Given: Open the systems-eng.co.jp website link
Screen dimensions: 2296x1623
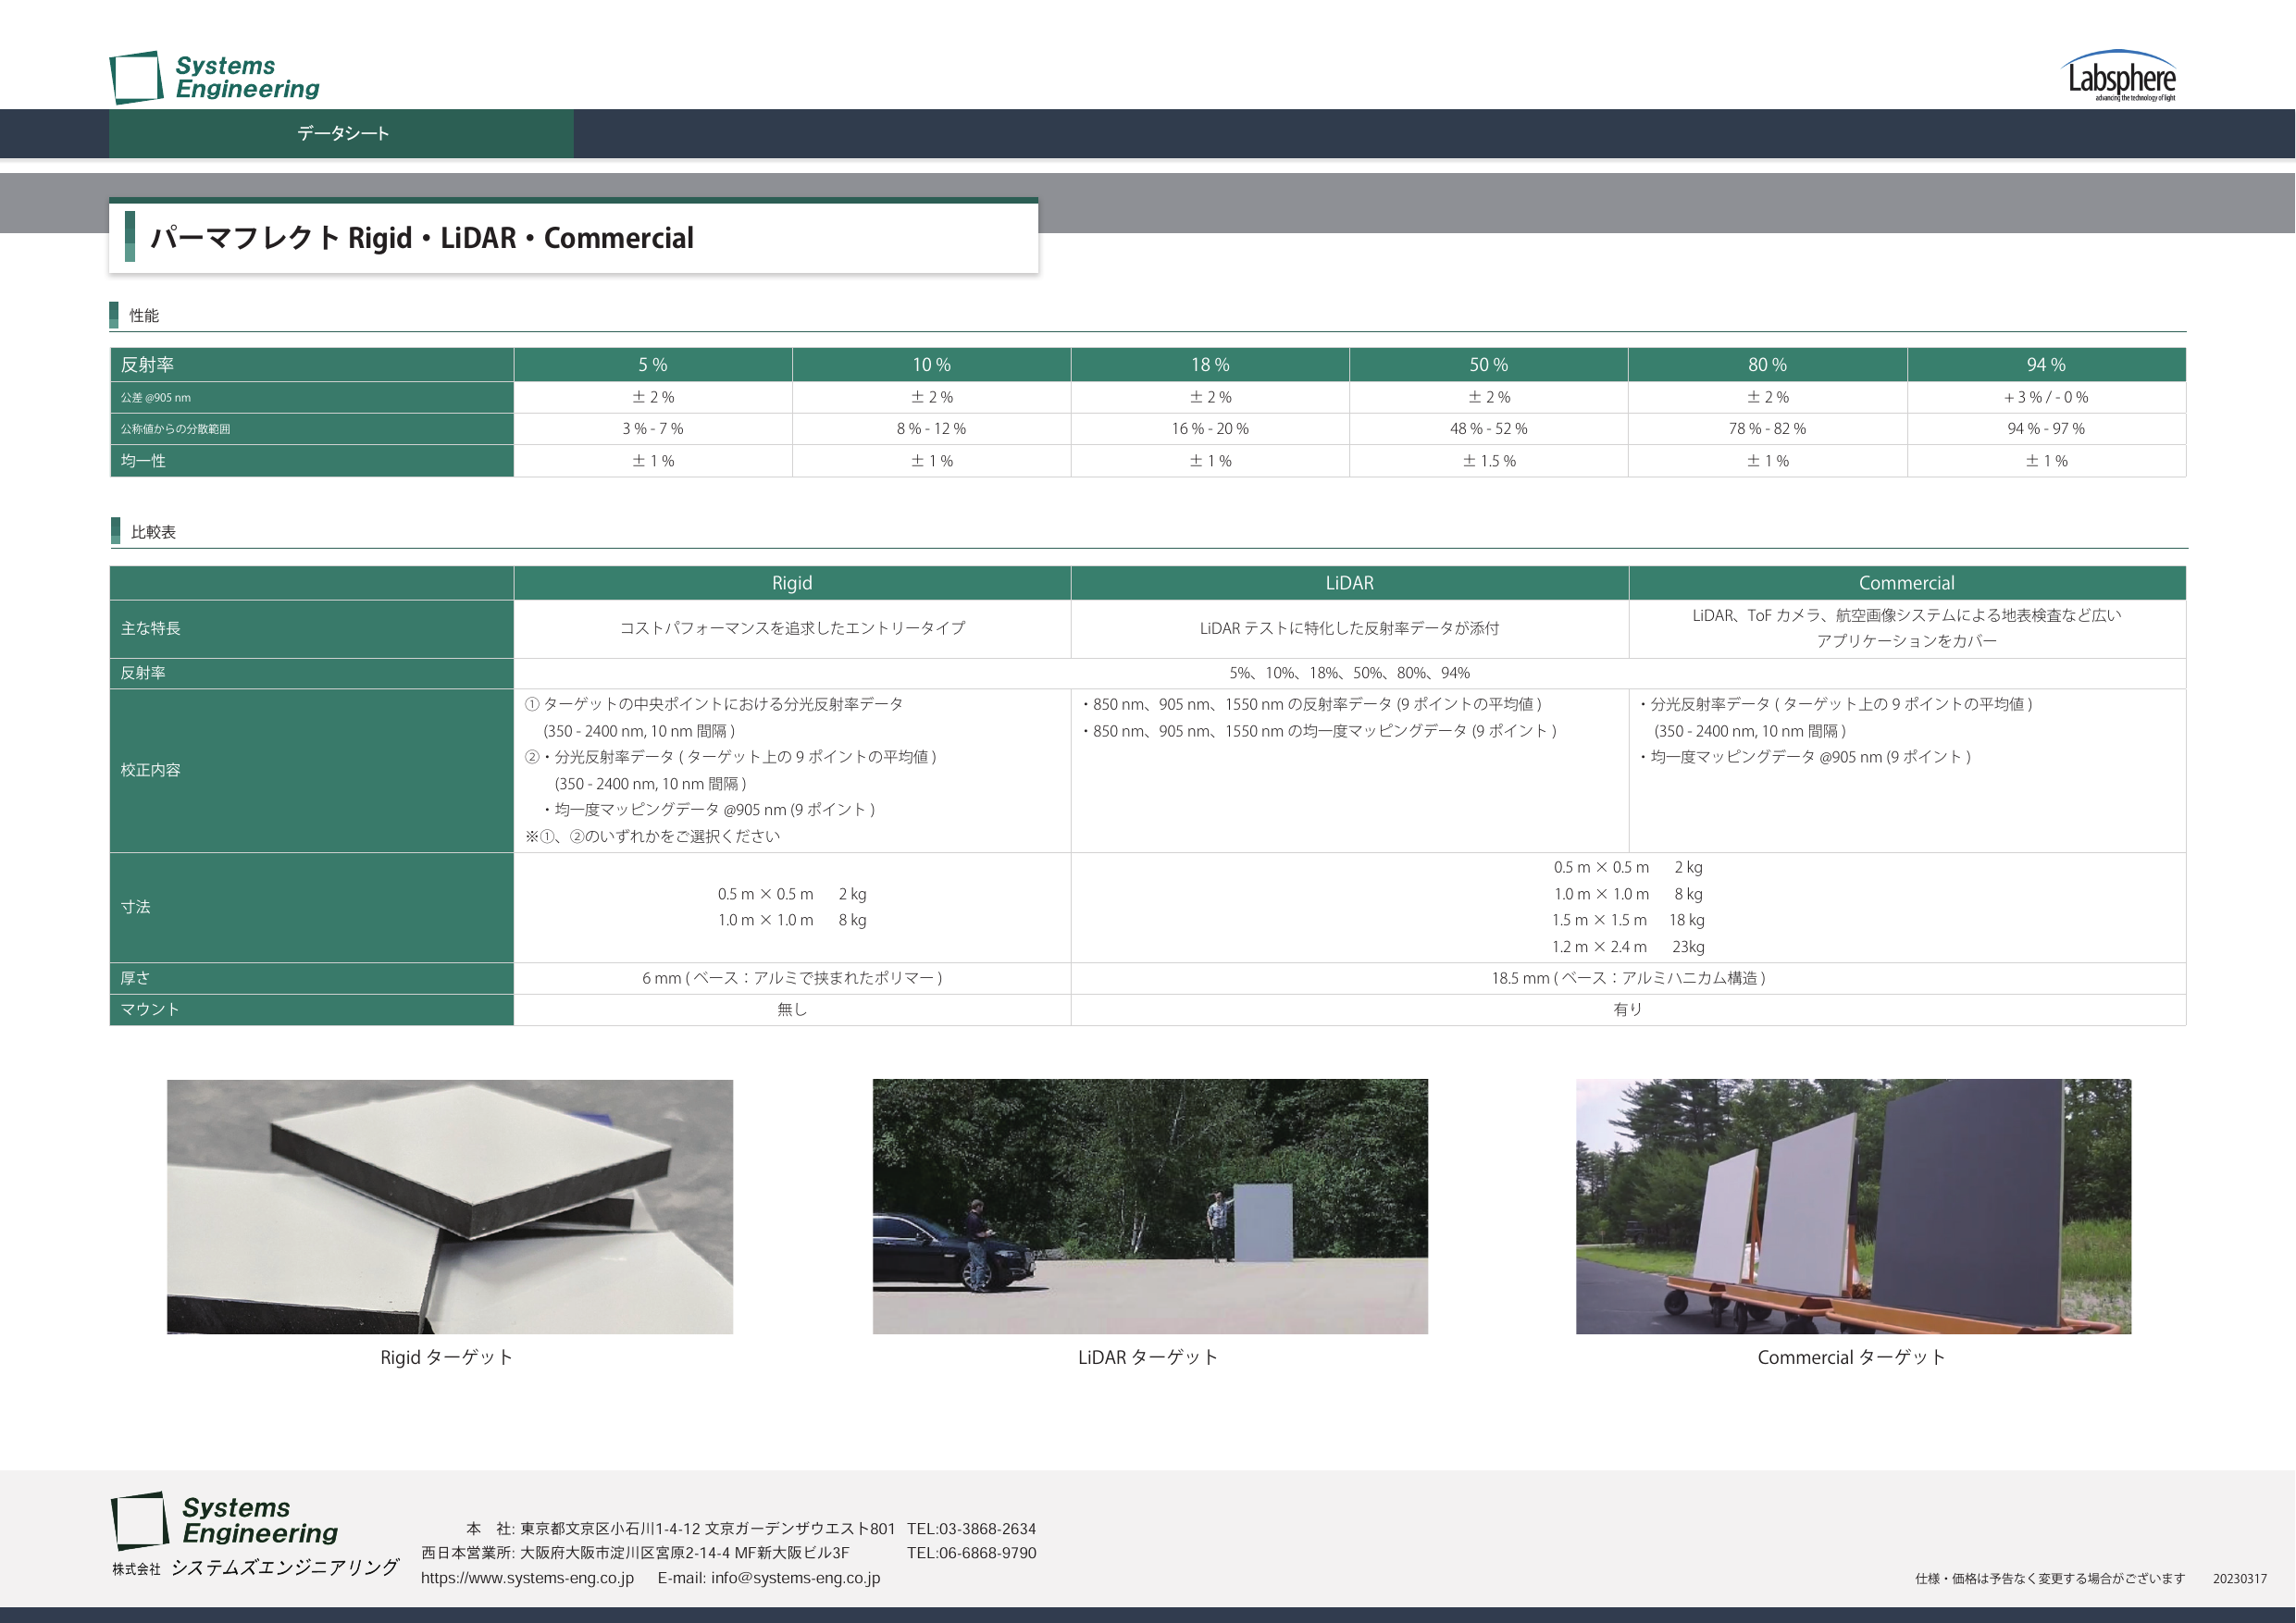Looking at the screenshot, I should click(527, 1578).
